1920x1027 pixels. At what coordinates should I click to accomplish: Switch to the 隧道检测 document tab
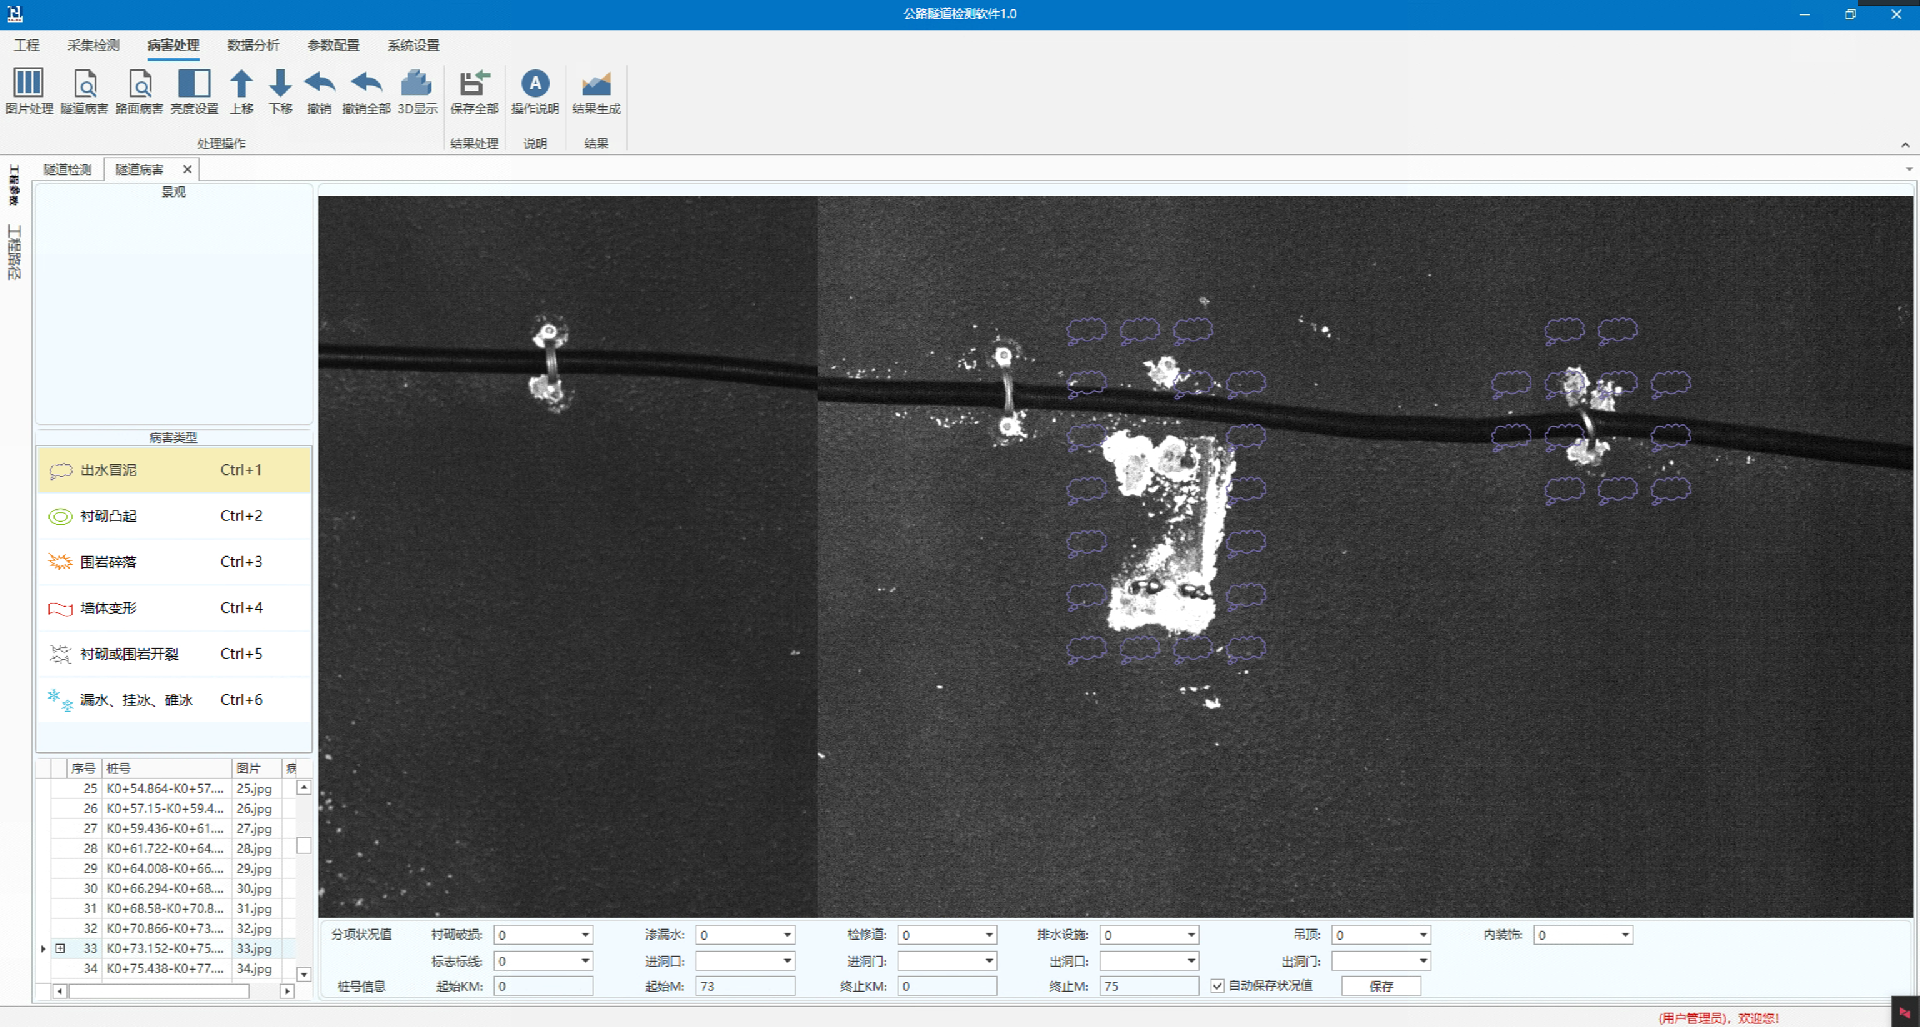[67, 170]
